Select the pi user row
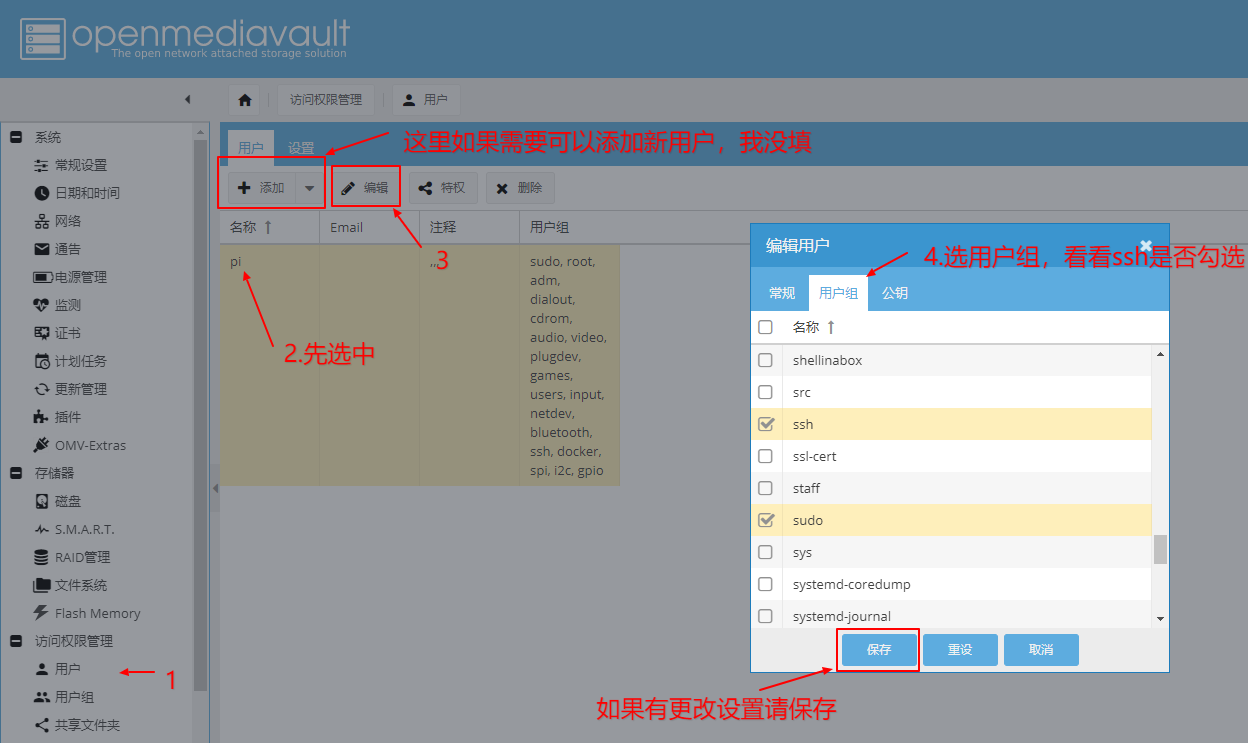The image size is (1248, 743). [419, 365]
